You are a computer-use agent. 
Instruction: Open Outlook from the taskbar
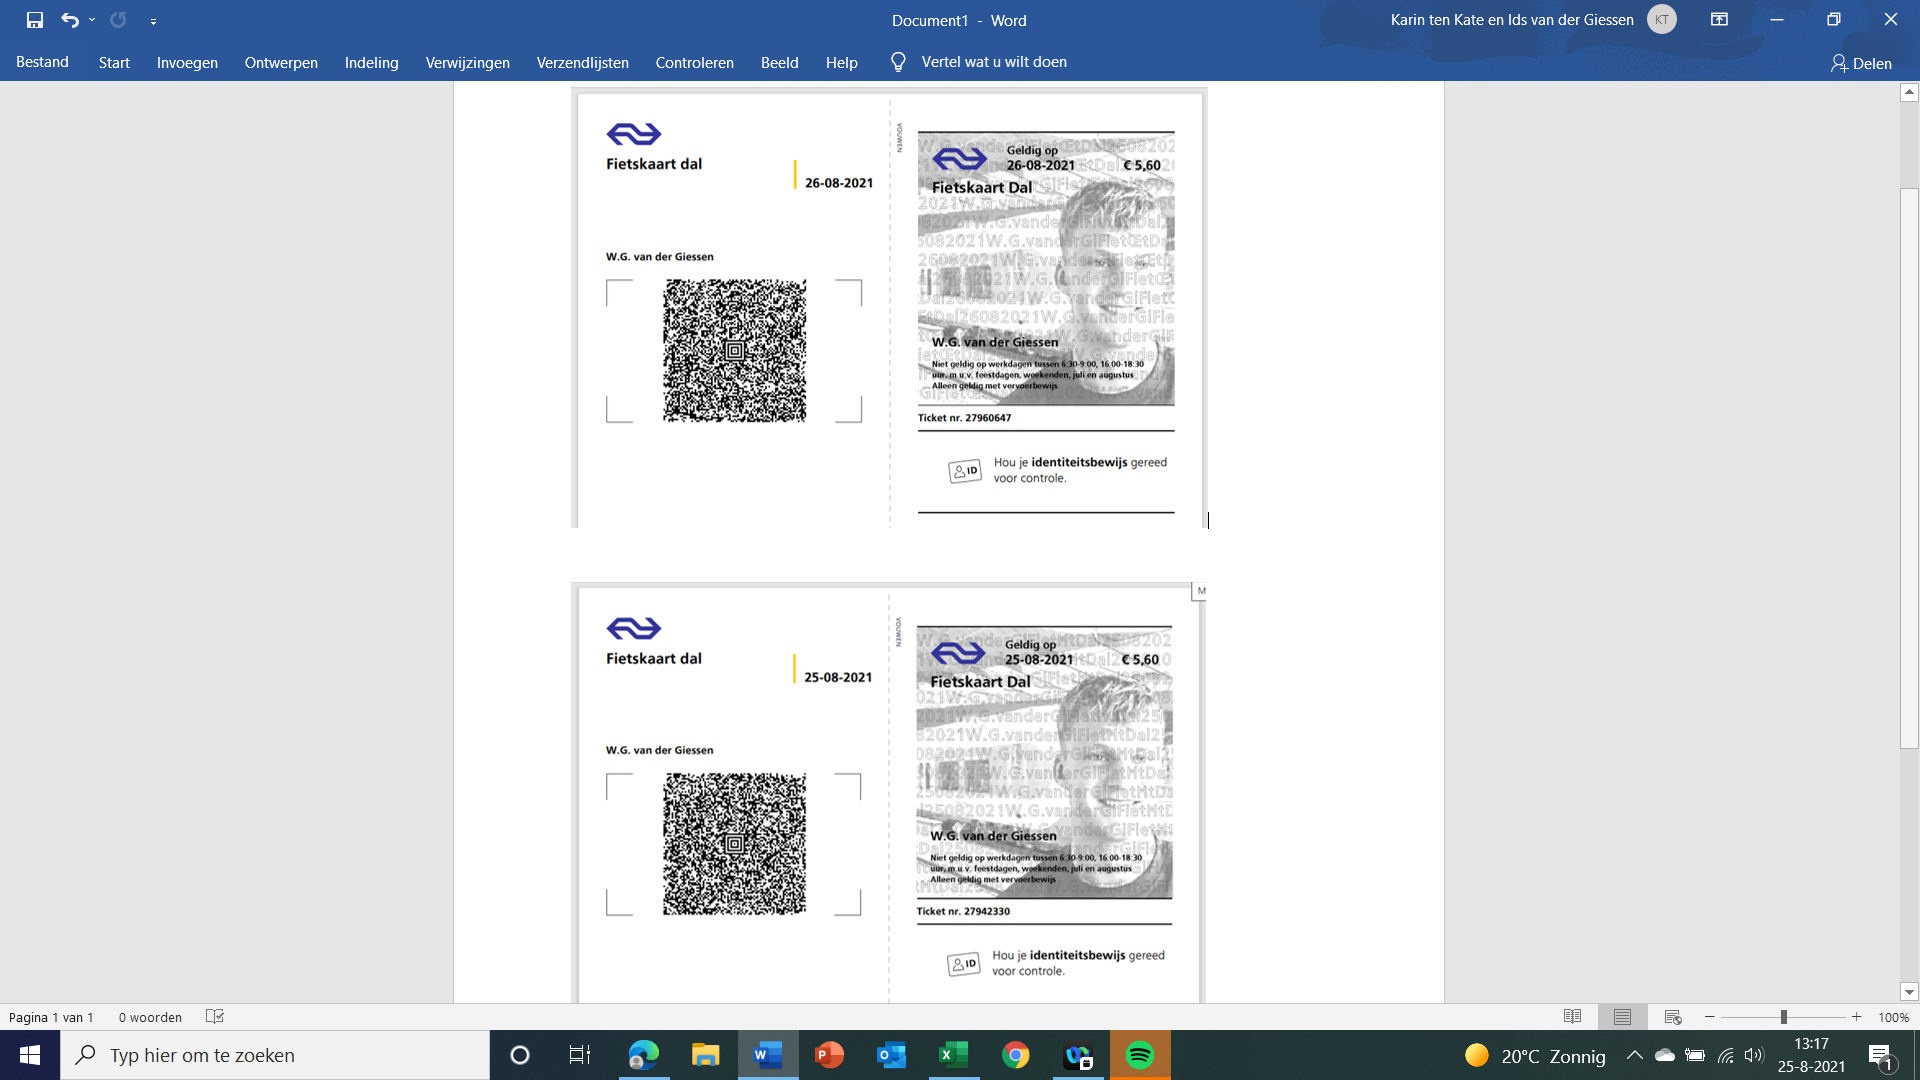(891, 1055)
